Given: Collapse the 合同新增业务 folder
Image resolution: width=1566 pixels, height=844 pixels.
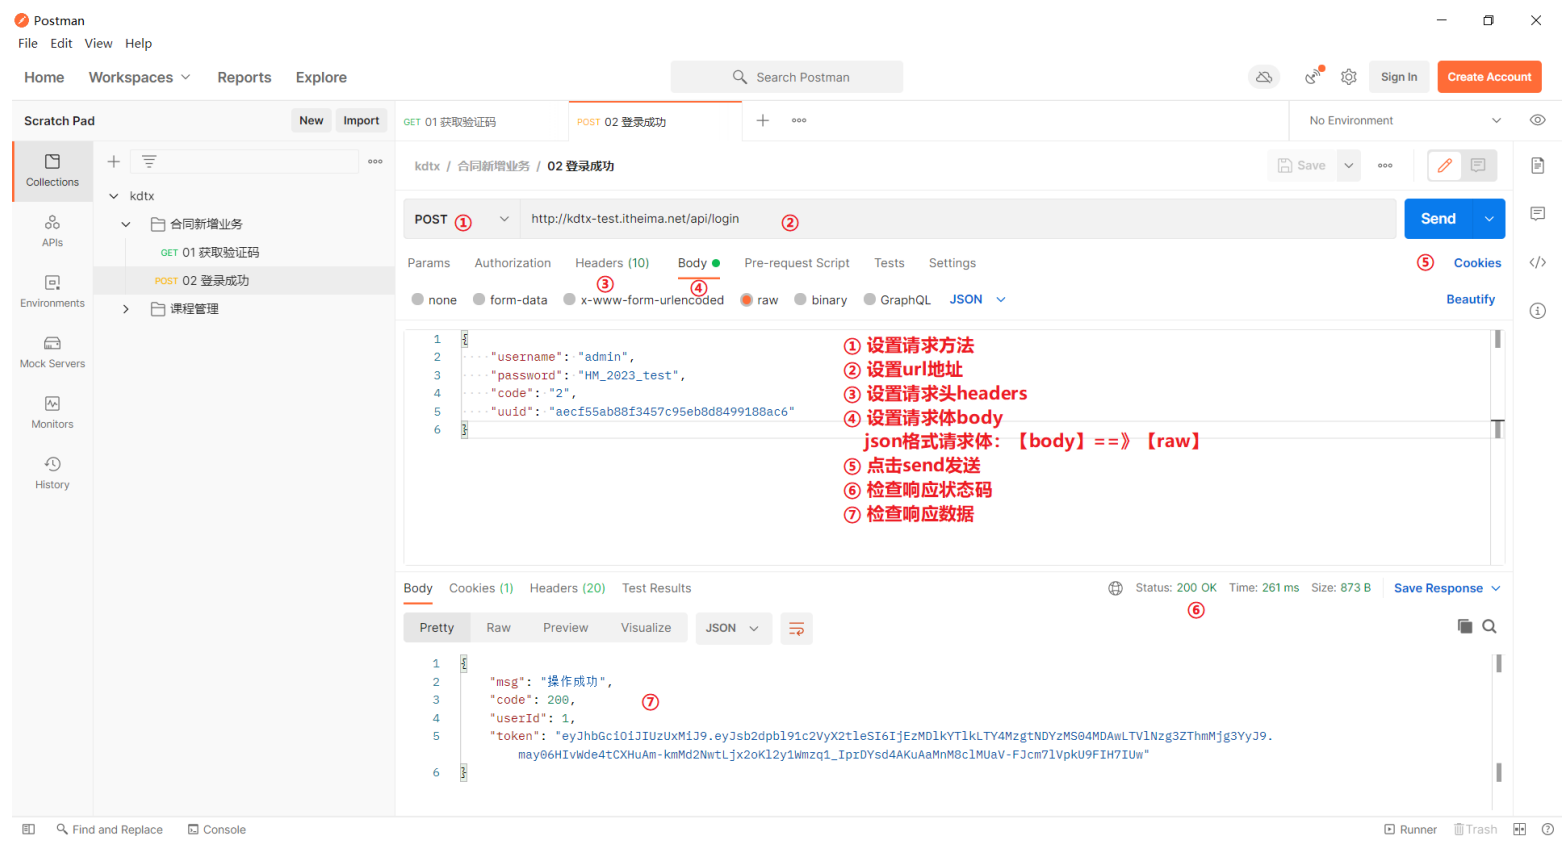Looking at the screenshot, I should click(126, 224).
